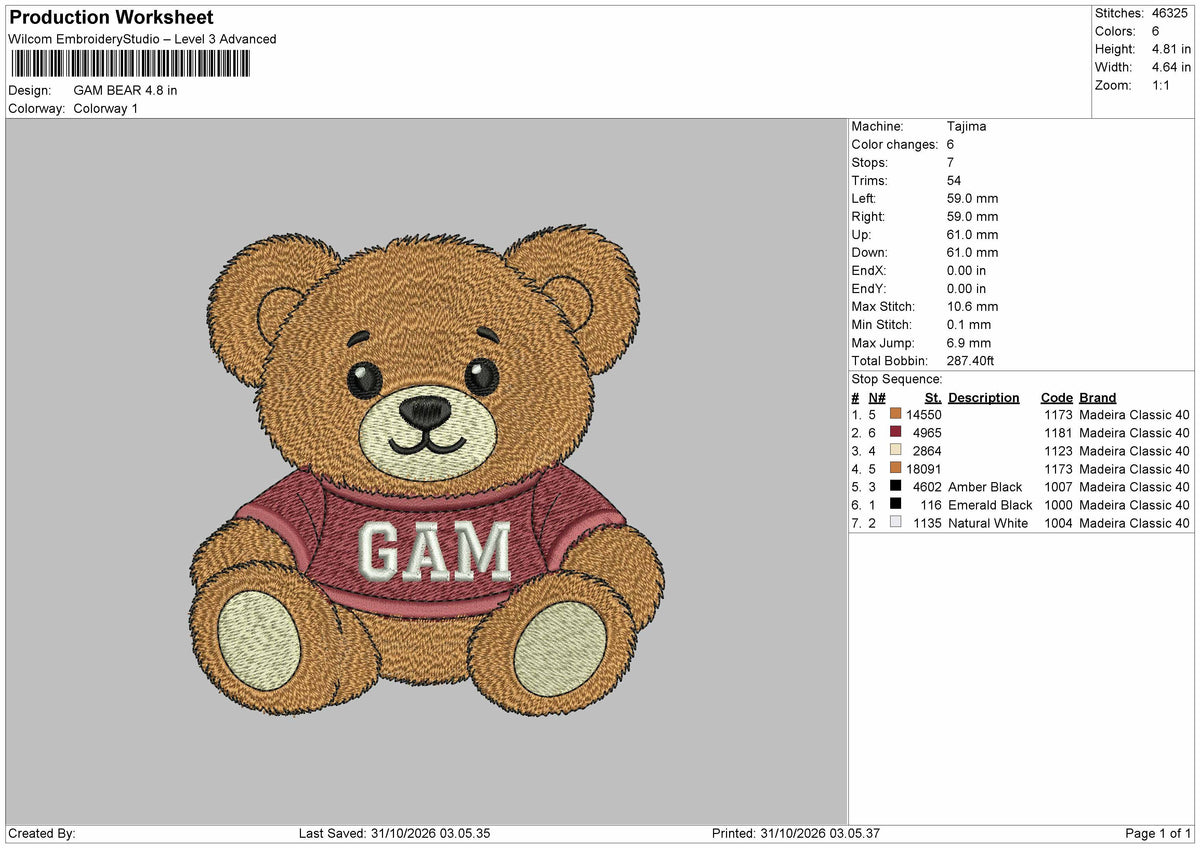This screenshot has width=1200, height=848.
Task: Click the 'St.' column header
Action: [x=933, y=397]
